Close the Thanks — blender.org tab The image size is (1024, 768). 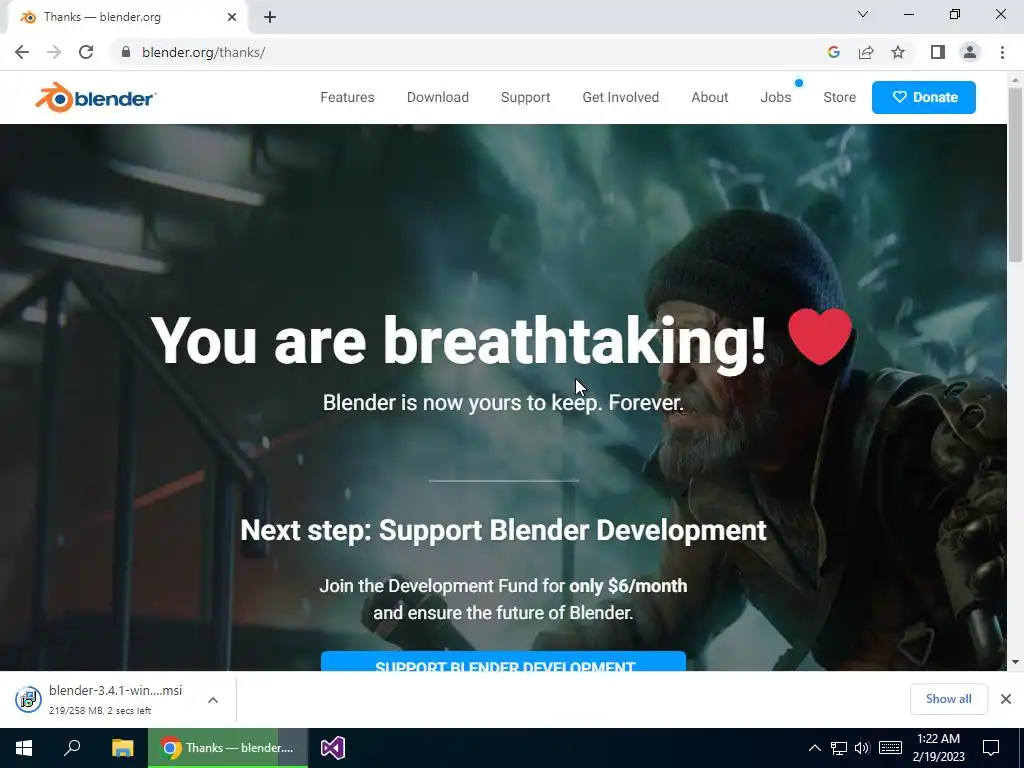click(x=232, y=17)
